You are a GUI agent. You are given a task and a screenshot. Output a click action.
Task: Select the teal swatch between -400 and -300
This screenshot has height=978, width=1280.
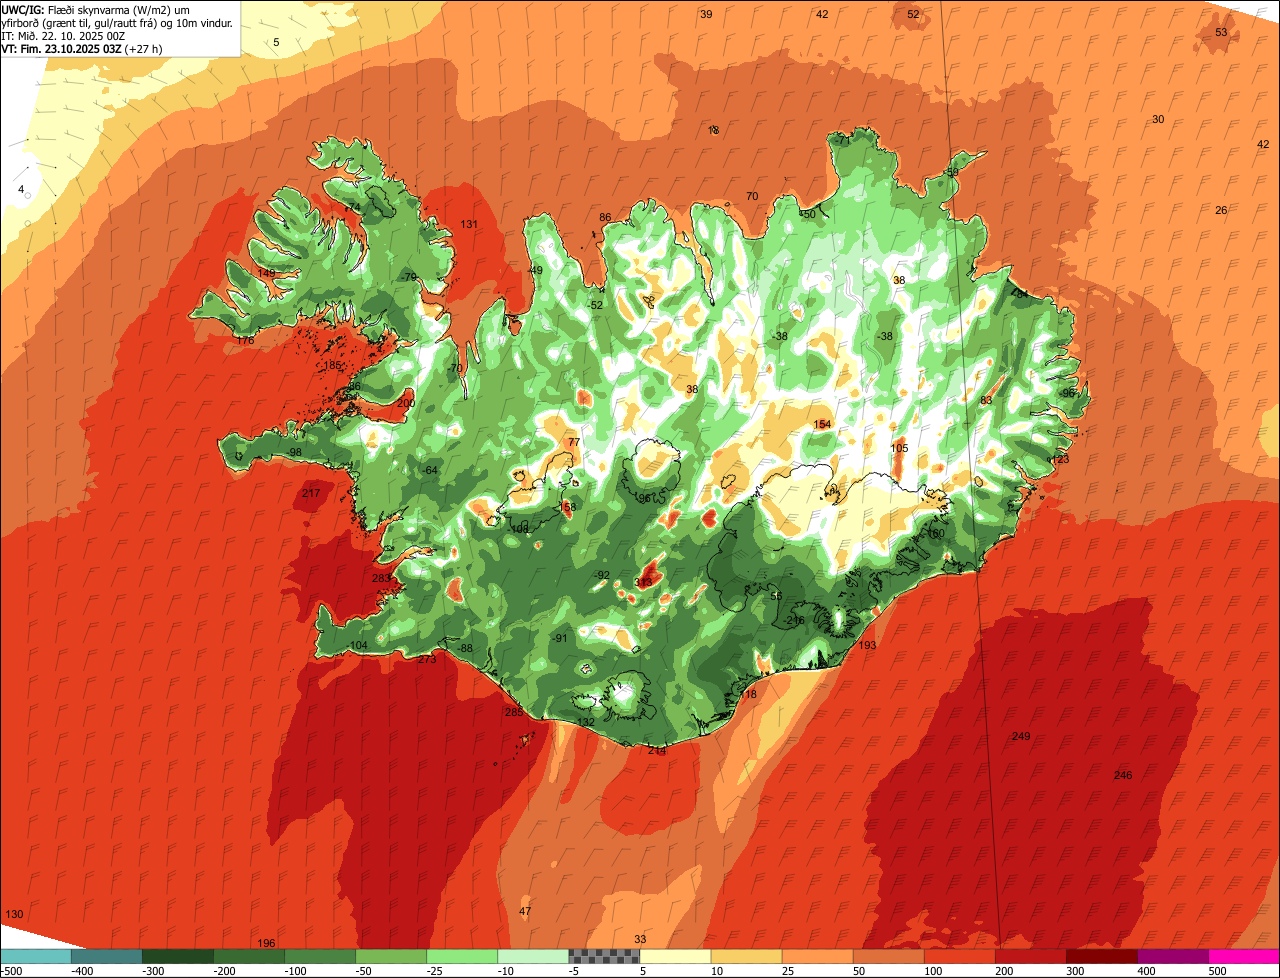tap(106, 956)
